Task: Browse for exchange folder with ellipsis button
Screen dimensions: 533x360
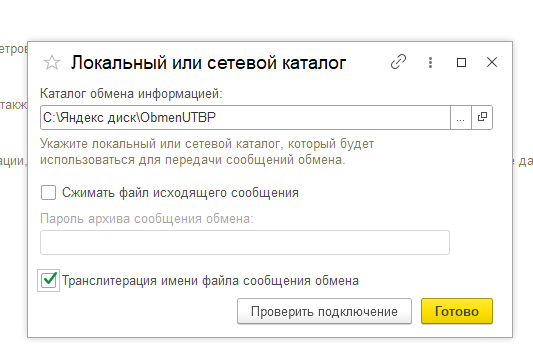Action: pyautogui.click(x=461, y=118)
